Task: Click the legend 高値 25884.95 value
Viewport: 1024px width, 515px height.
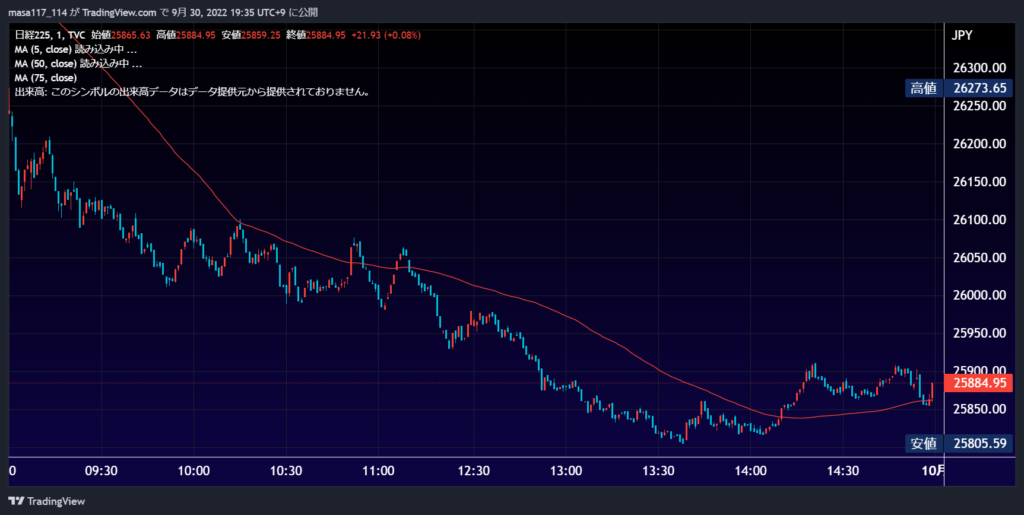Action: (x=186, y=35)
